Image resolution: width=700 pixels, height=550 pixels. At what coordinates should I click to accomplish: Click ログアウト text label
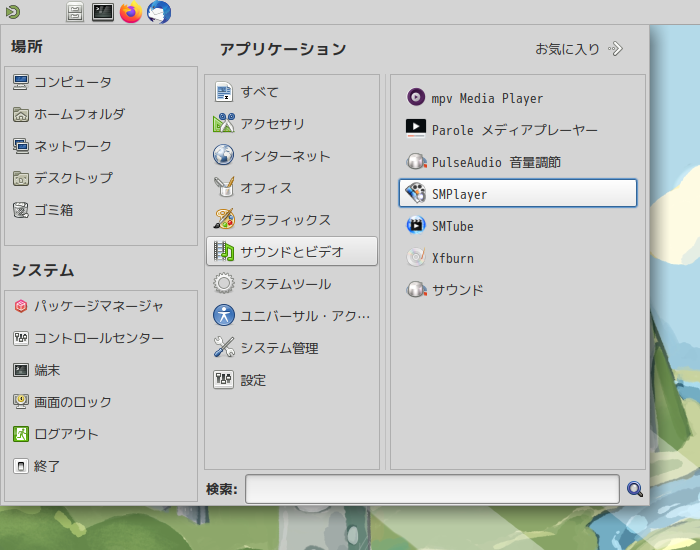[67, 434]
